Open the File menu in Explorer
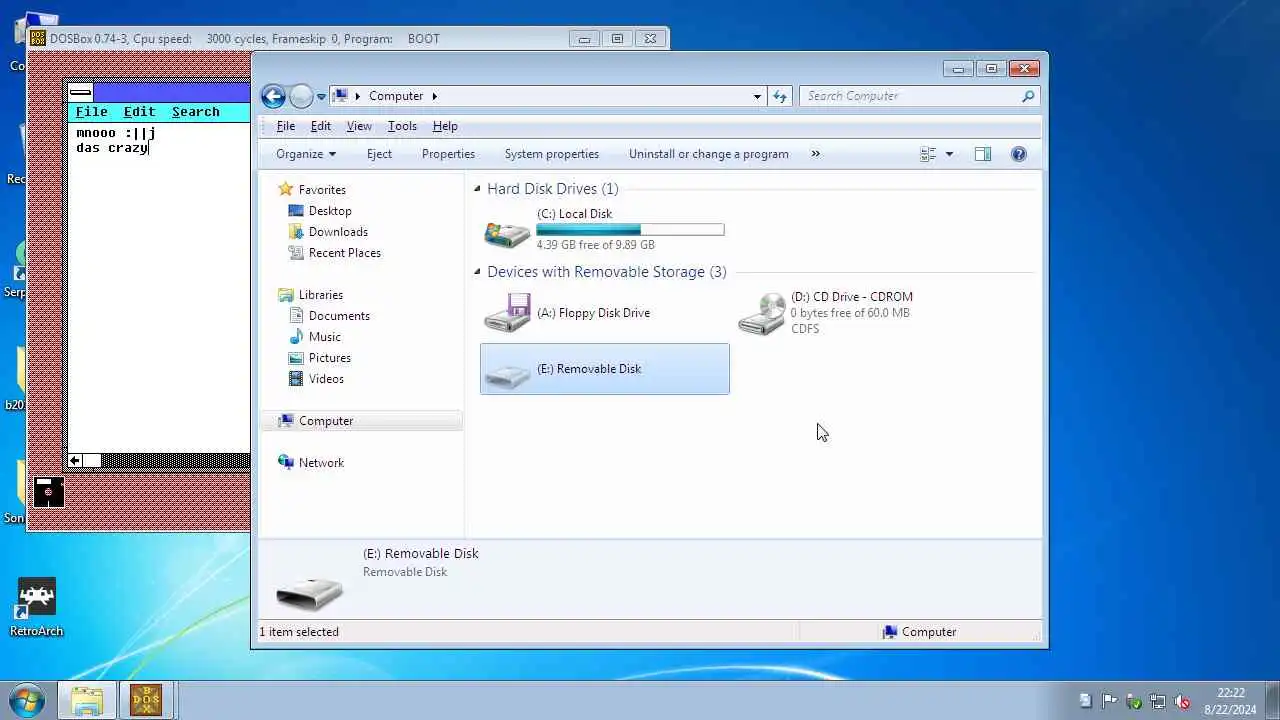 (286, 126)
